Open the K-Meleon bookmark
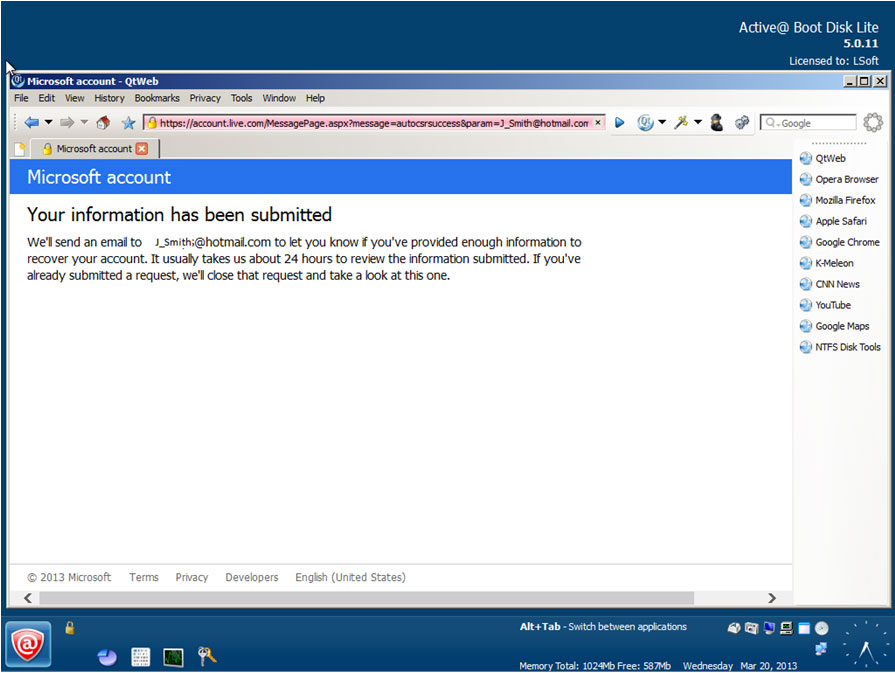Screen dimensions: 895x673 827,263
